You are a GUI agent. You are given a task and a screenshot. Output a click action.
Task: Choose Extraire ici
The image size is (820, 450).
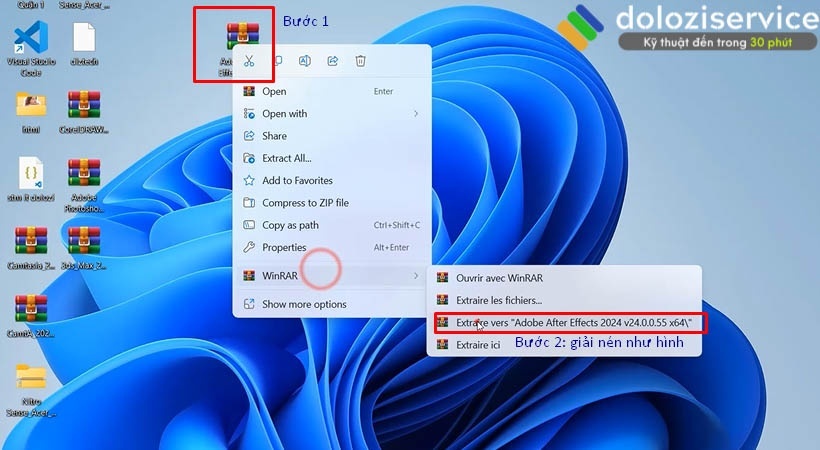tap(564, 345)
